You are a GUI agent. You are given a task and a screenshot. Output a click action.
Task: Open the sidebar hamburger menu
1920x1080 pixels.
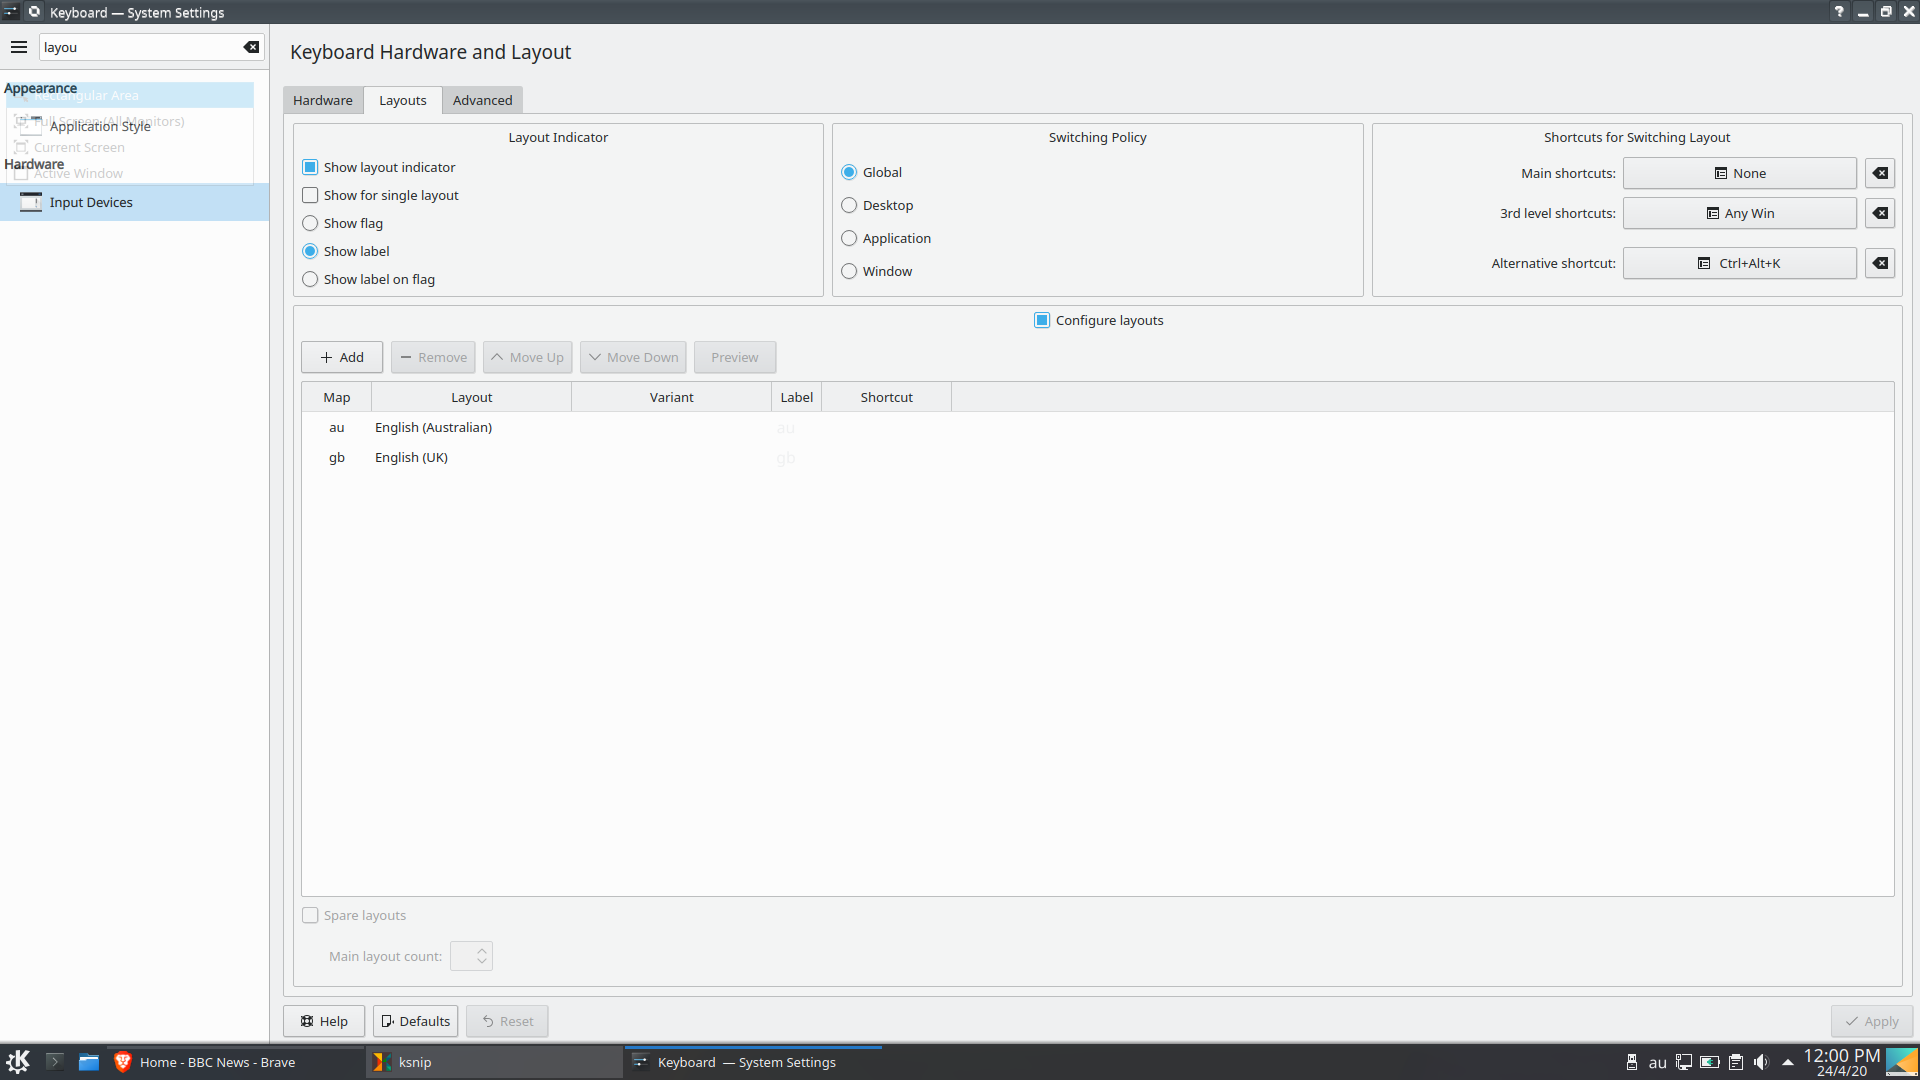click(x=19, y=47)
